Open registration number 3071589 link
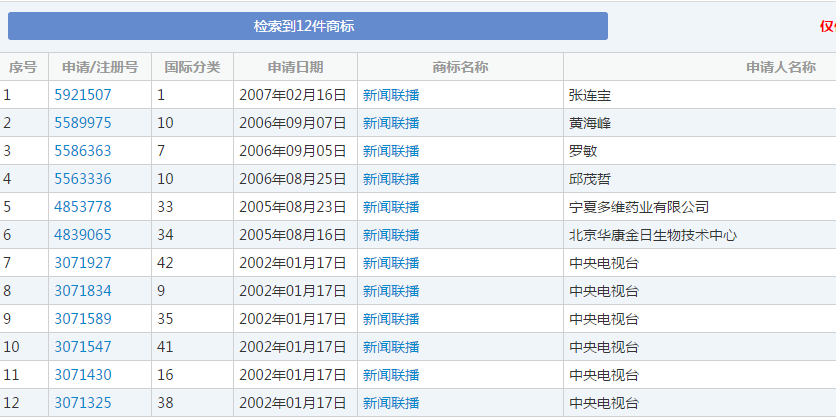836x418 pixels. tap(83, 319)
